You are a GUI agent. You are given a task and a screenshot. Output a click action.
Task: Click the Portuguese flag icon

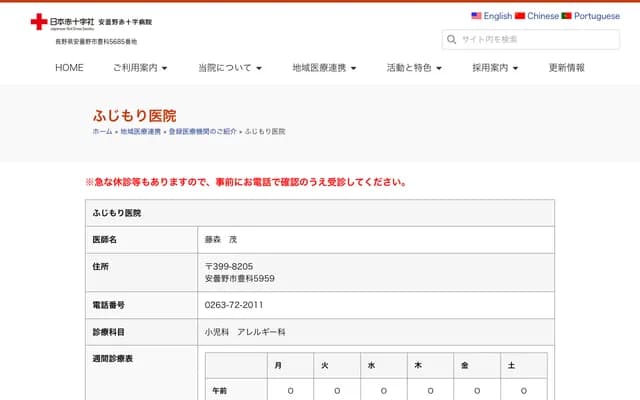click(x=566, y=16)
